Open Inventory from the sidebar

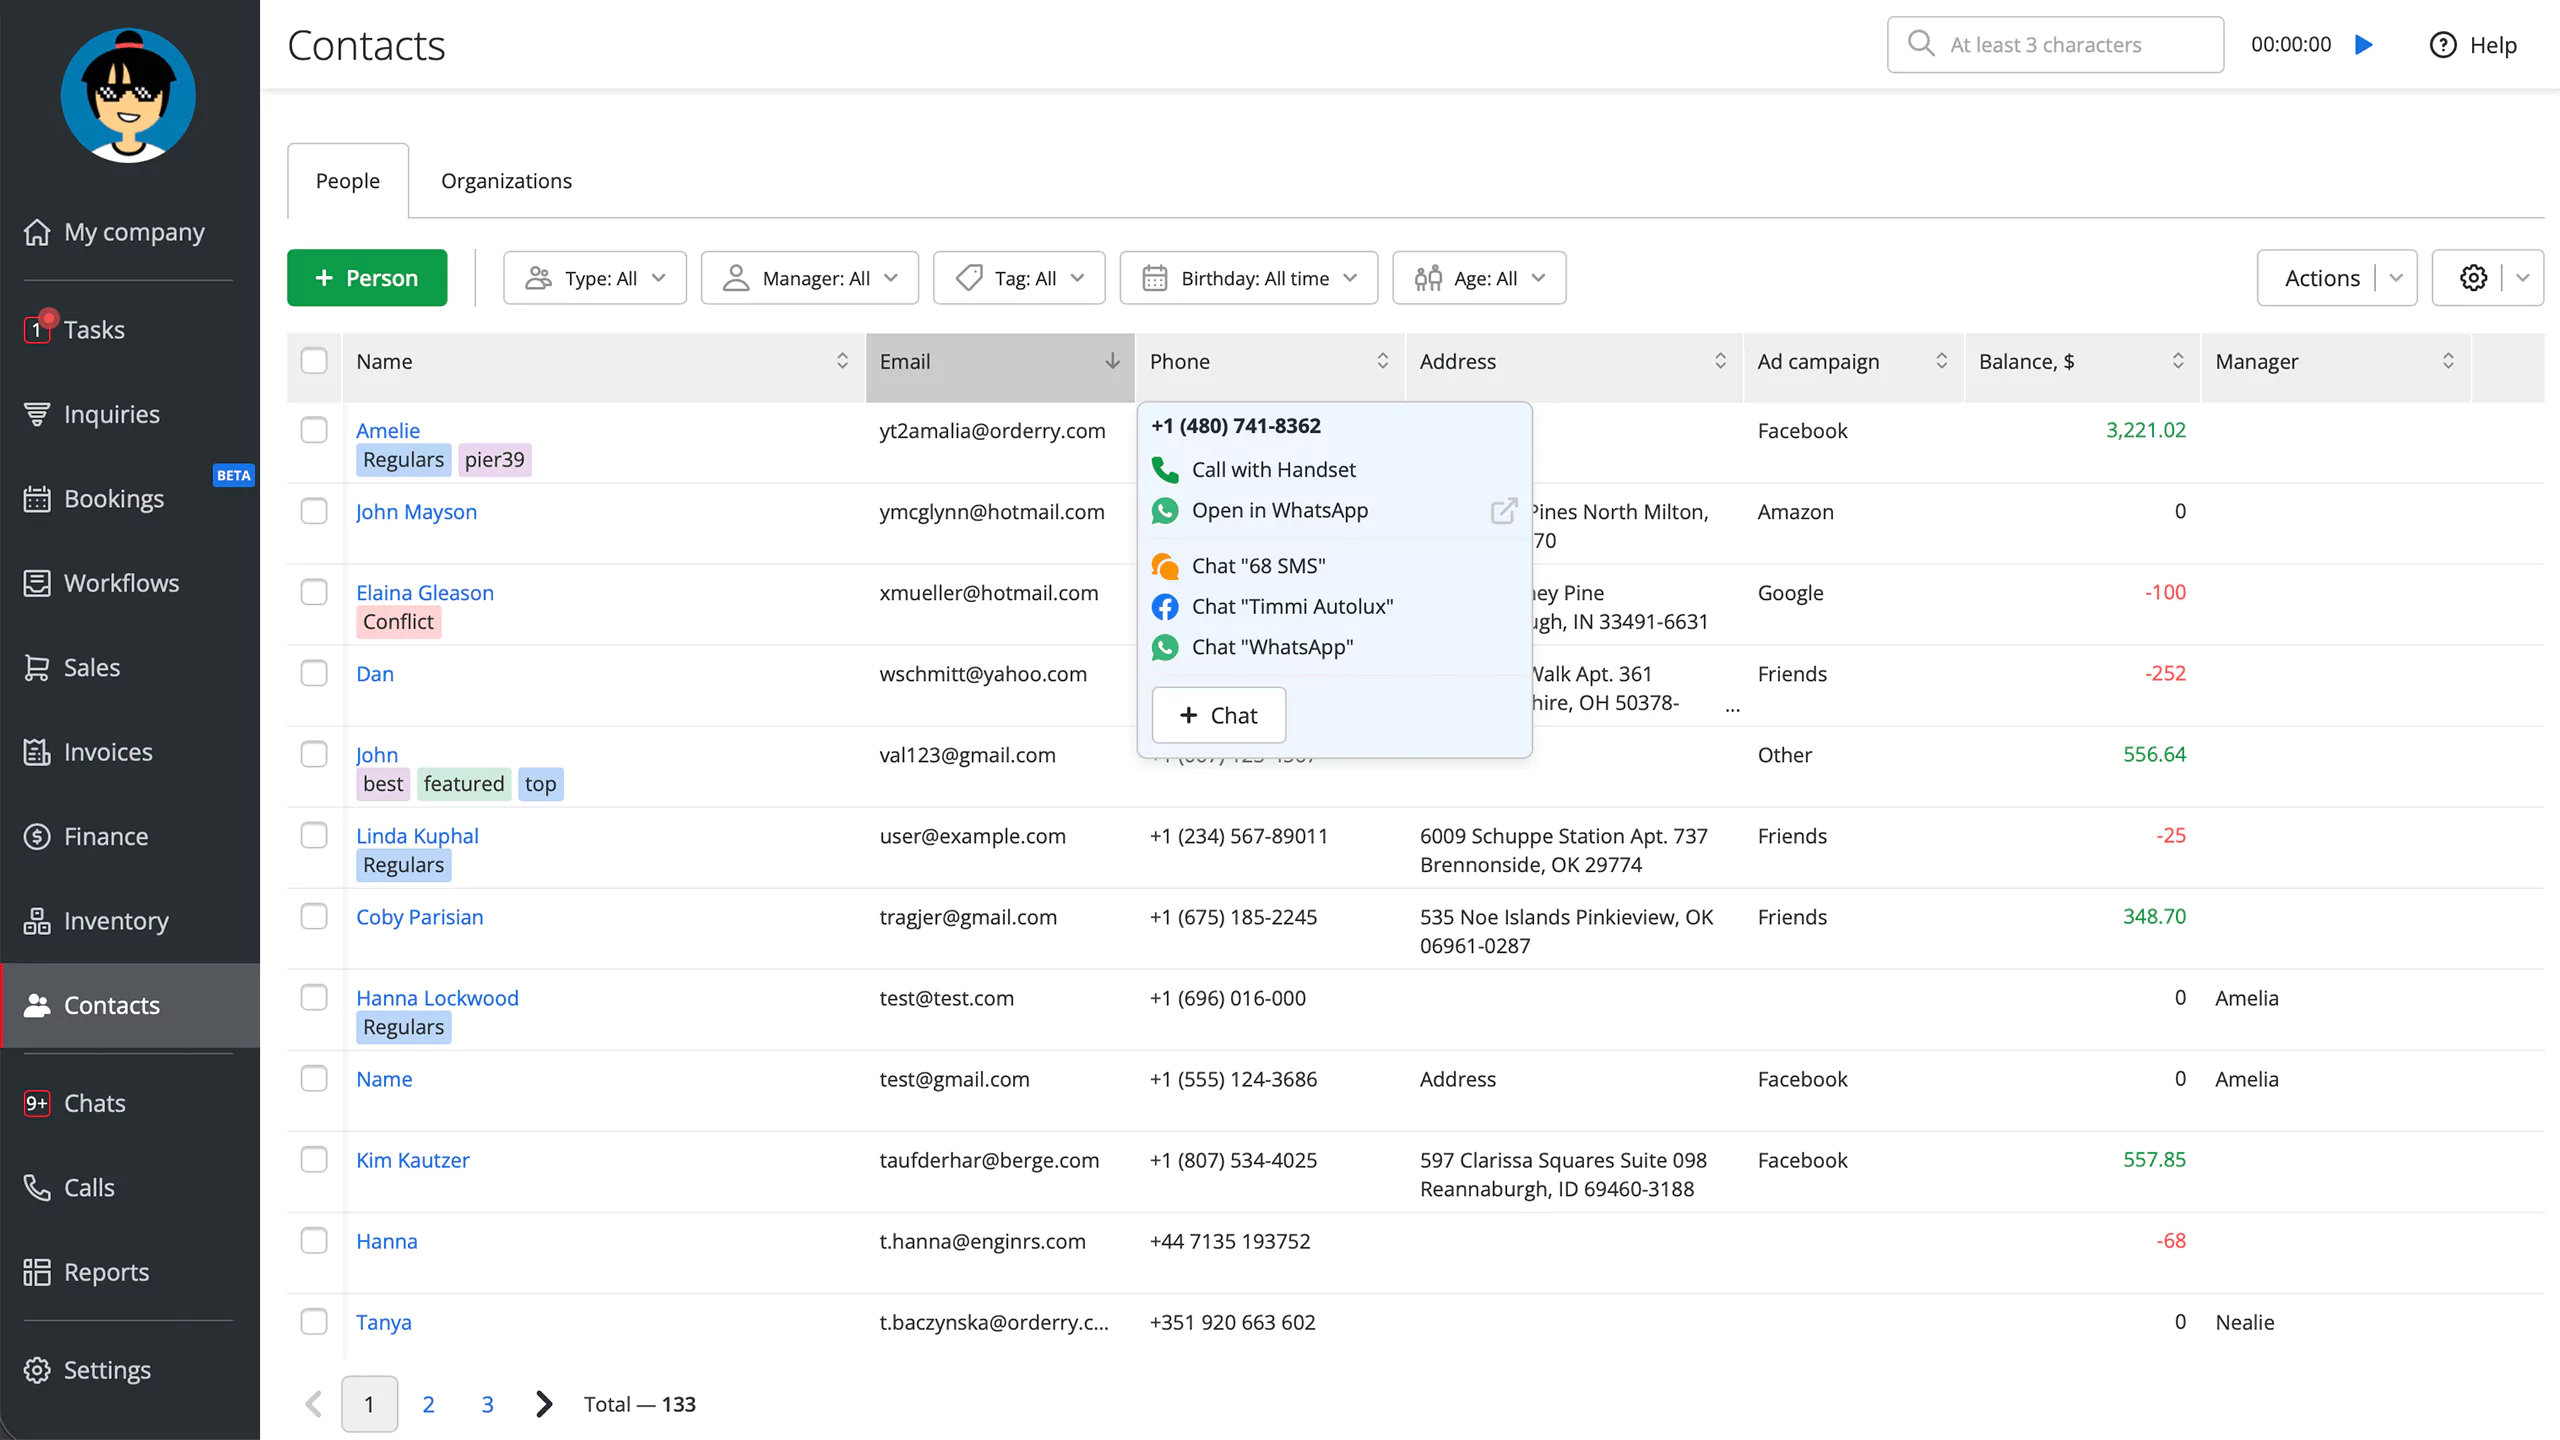(x=115, y=920)
